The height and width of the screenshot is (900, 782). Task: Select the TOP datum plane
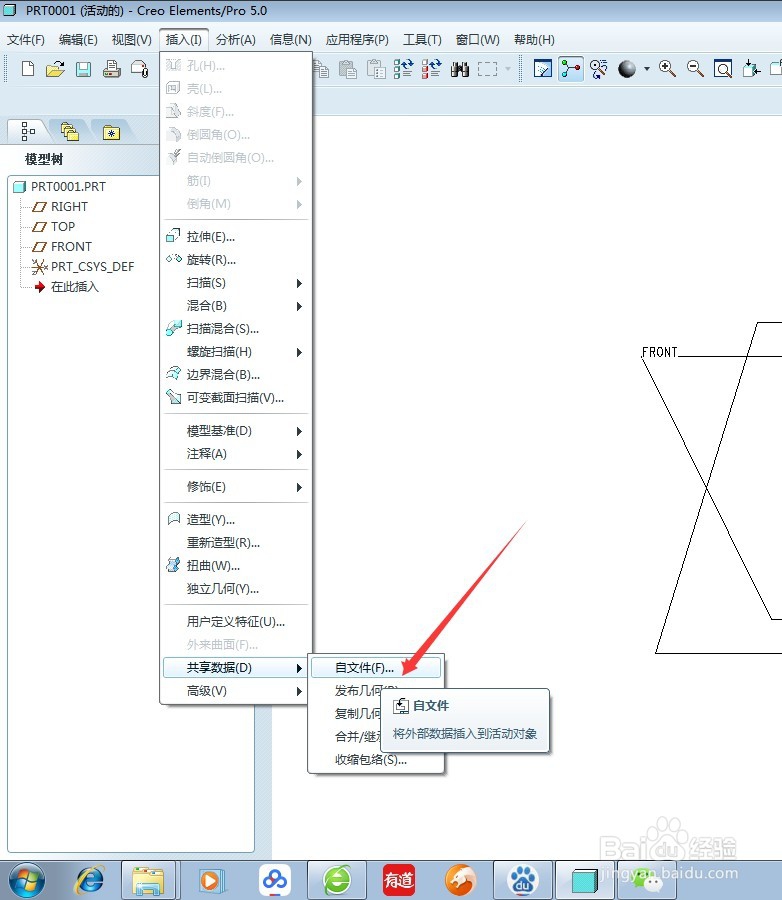click(54, 227)
